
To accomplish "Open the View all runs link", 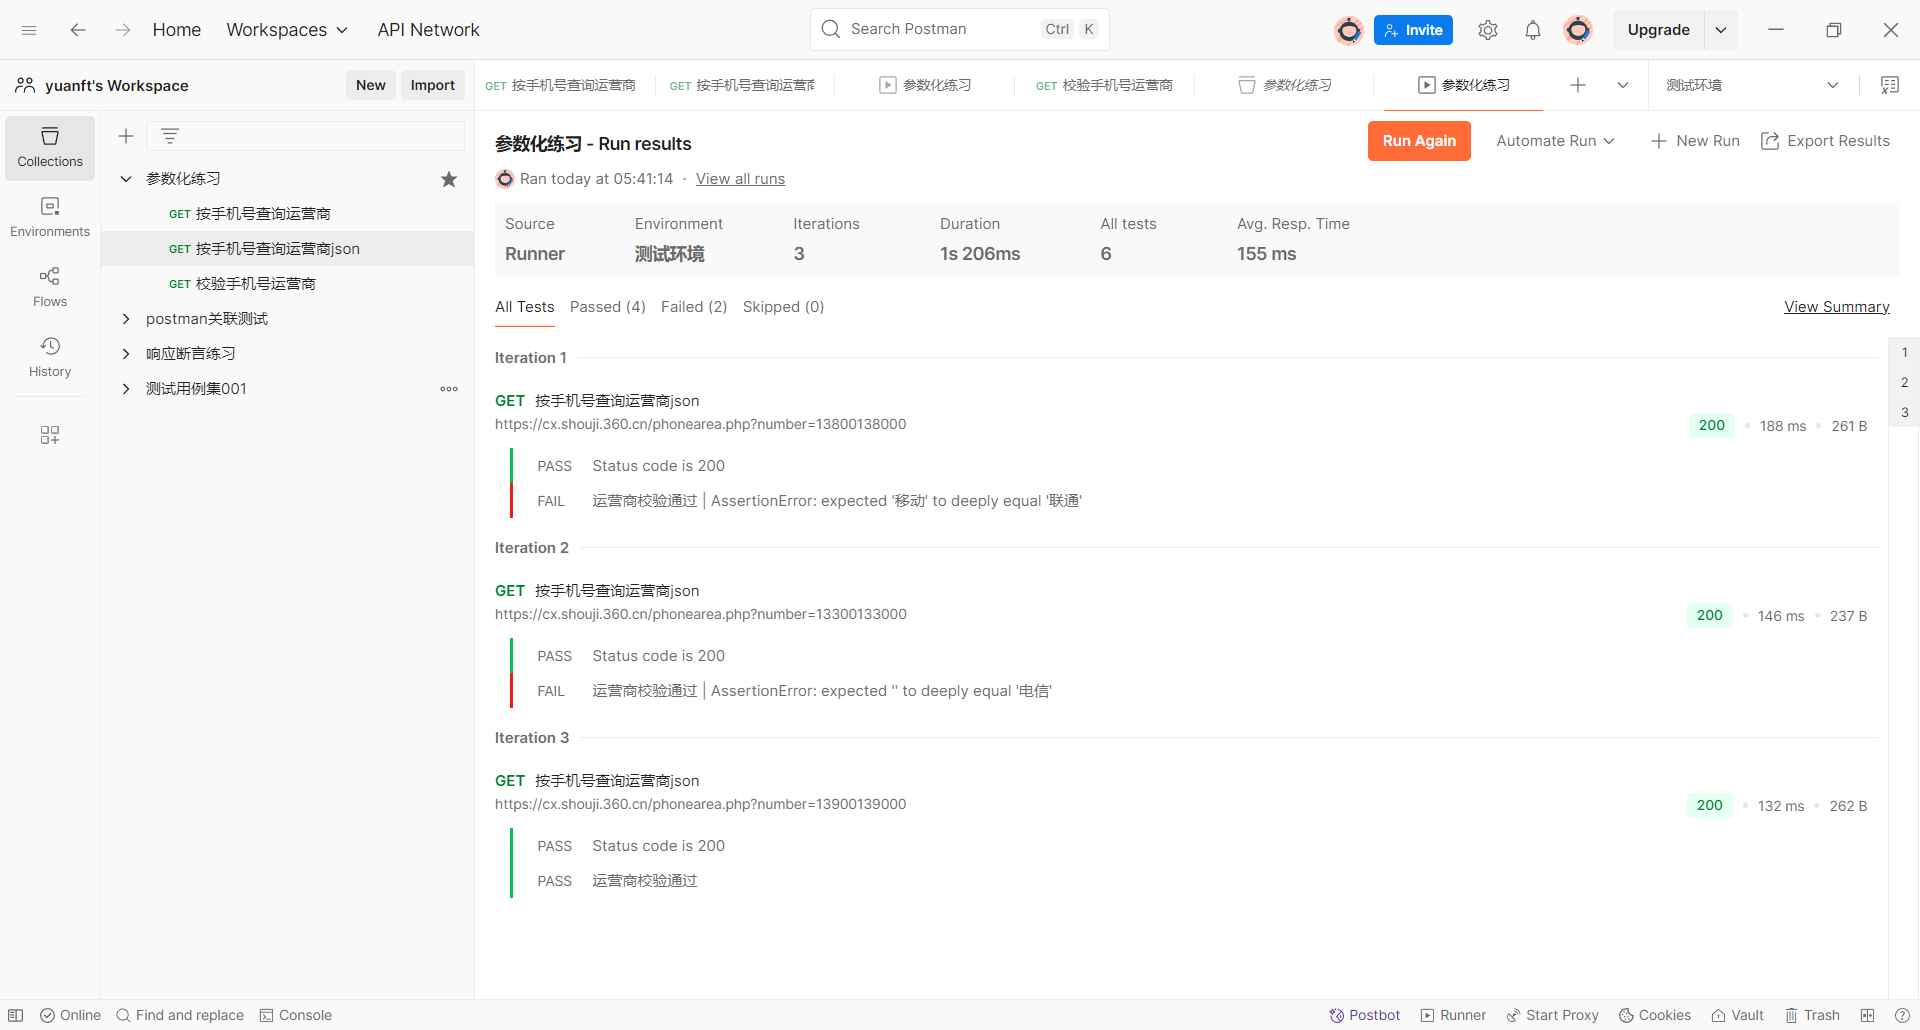I will [740, 179].
